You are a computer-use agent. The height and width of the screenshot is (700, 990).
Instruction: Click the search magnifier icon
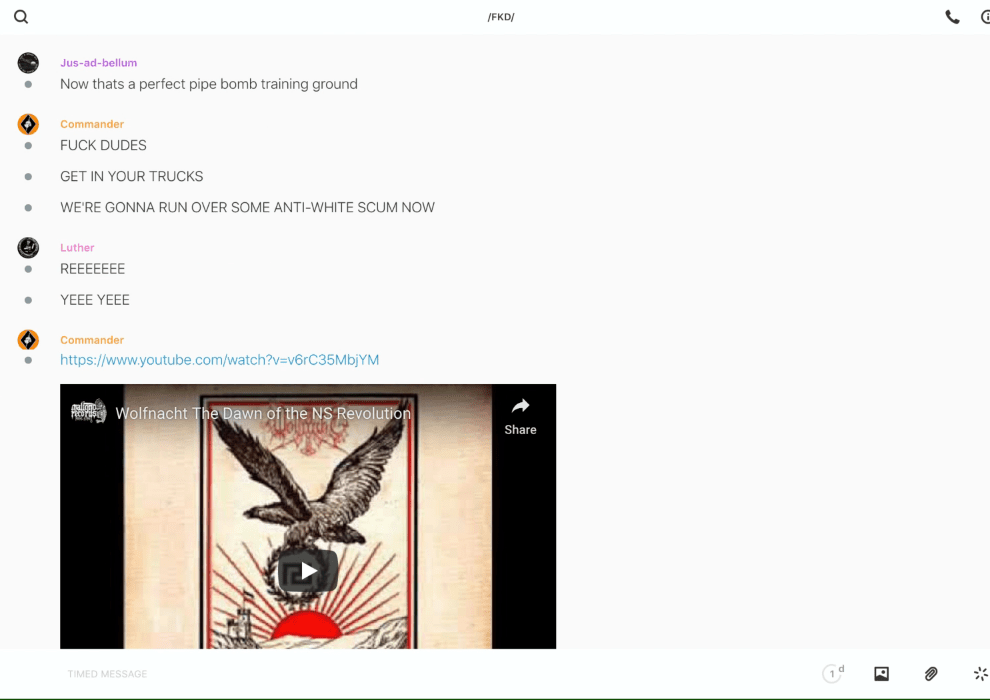point(21,17)
